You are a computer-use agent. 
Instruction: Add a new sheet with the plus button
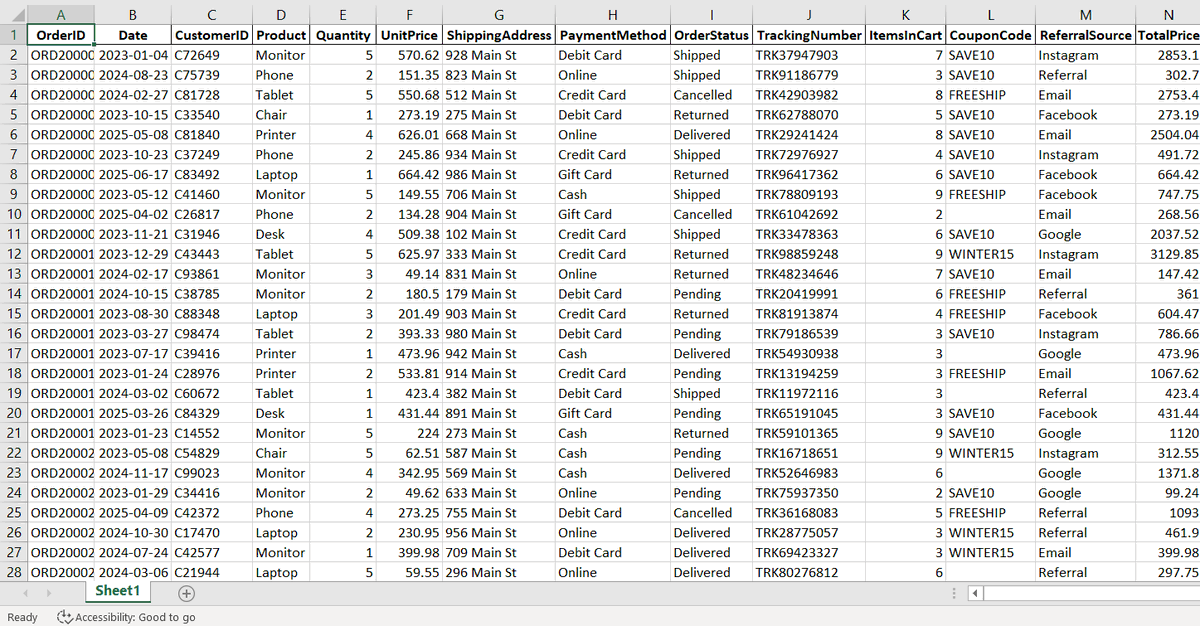click(x=185, y=593)
